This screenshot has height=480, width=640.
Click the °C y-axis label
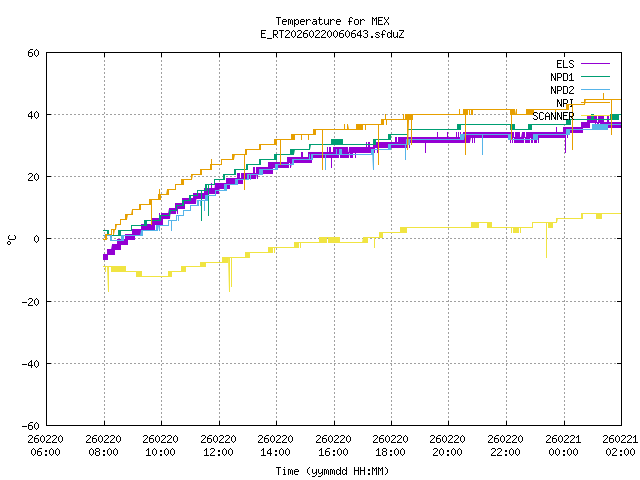click(x=11, y=239)
